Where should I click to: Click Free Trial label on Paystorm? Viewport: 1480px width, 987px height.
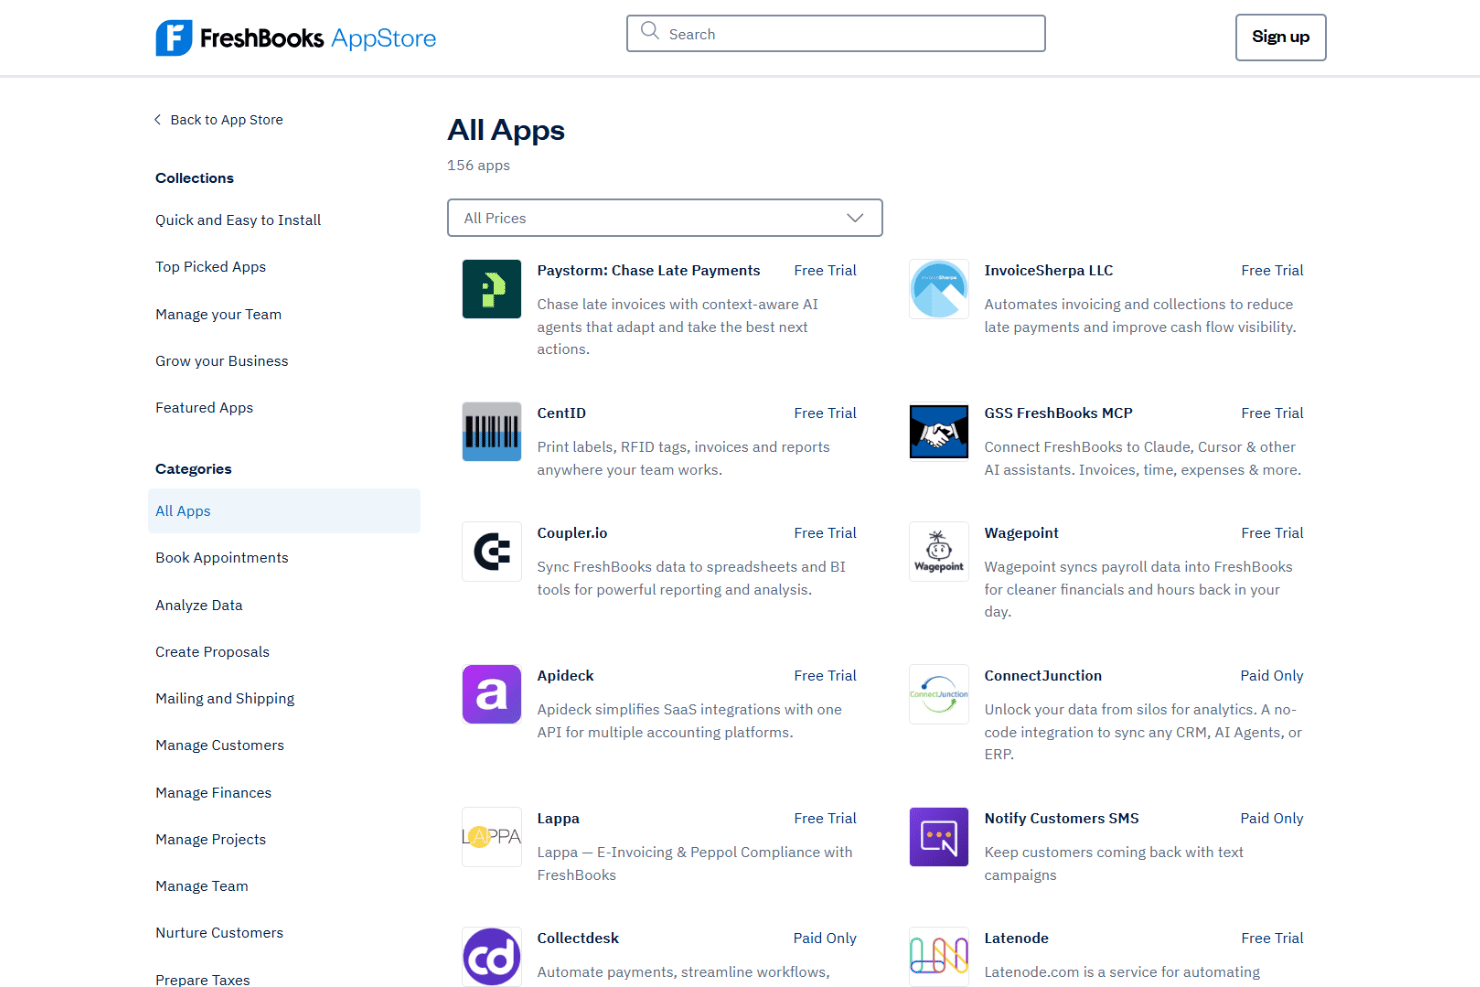pos(826,271)
